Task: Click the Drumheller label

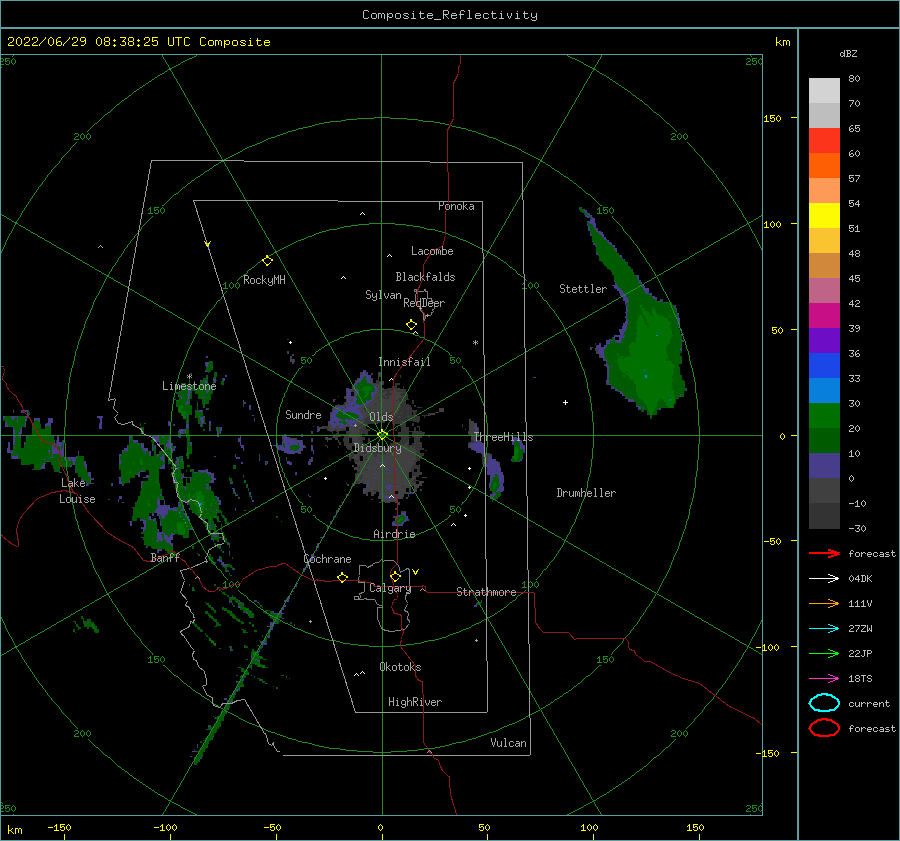Action: (586, 493)
